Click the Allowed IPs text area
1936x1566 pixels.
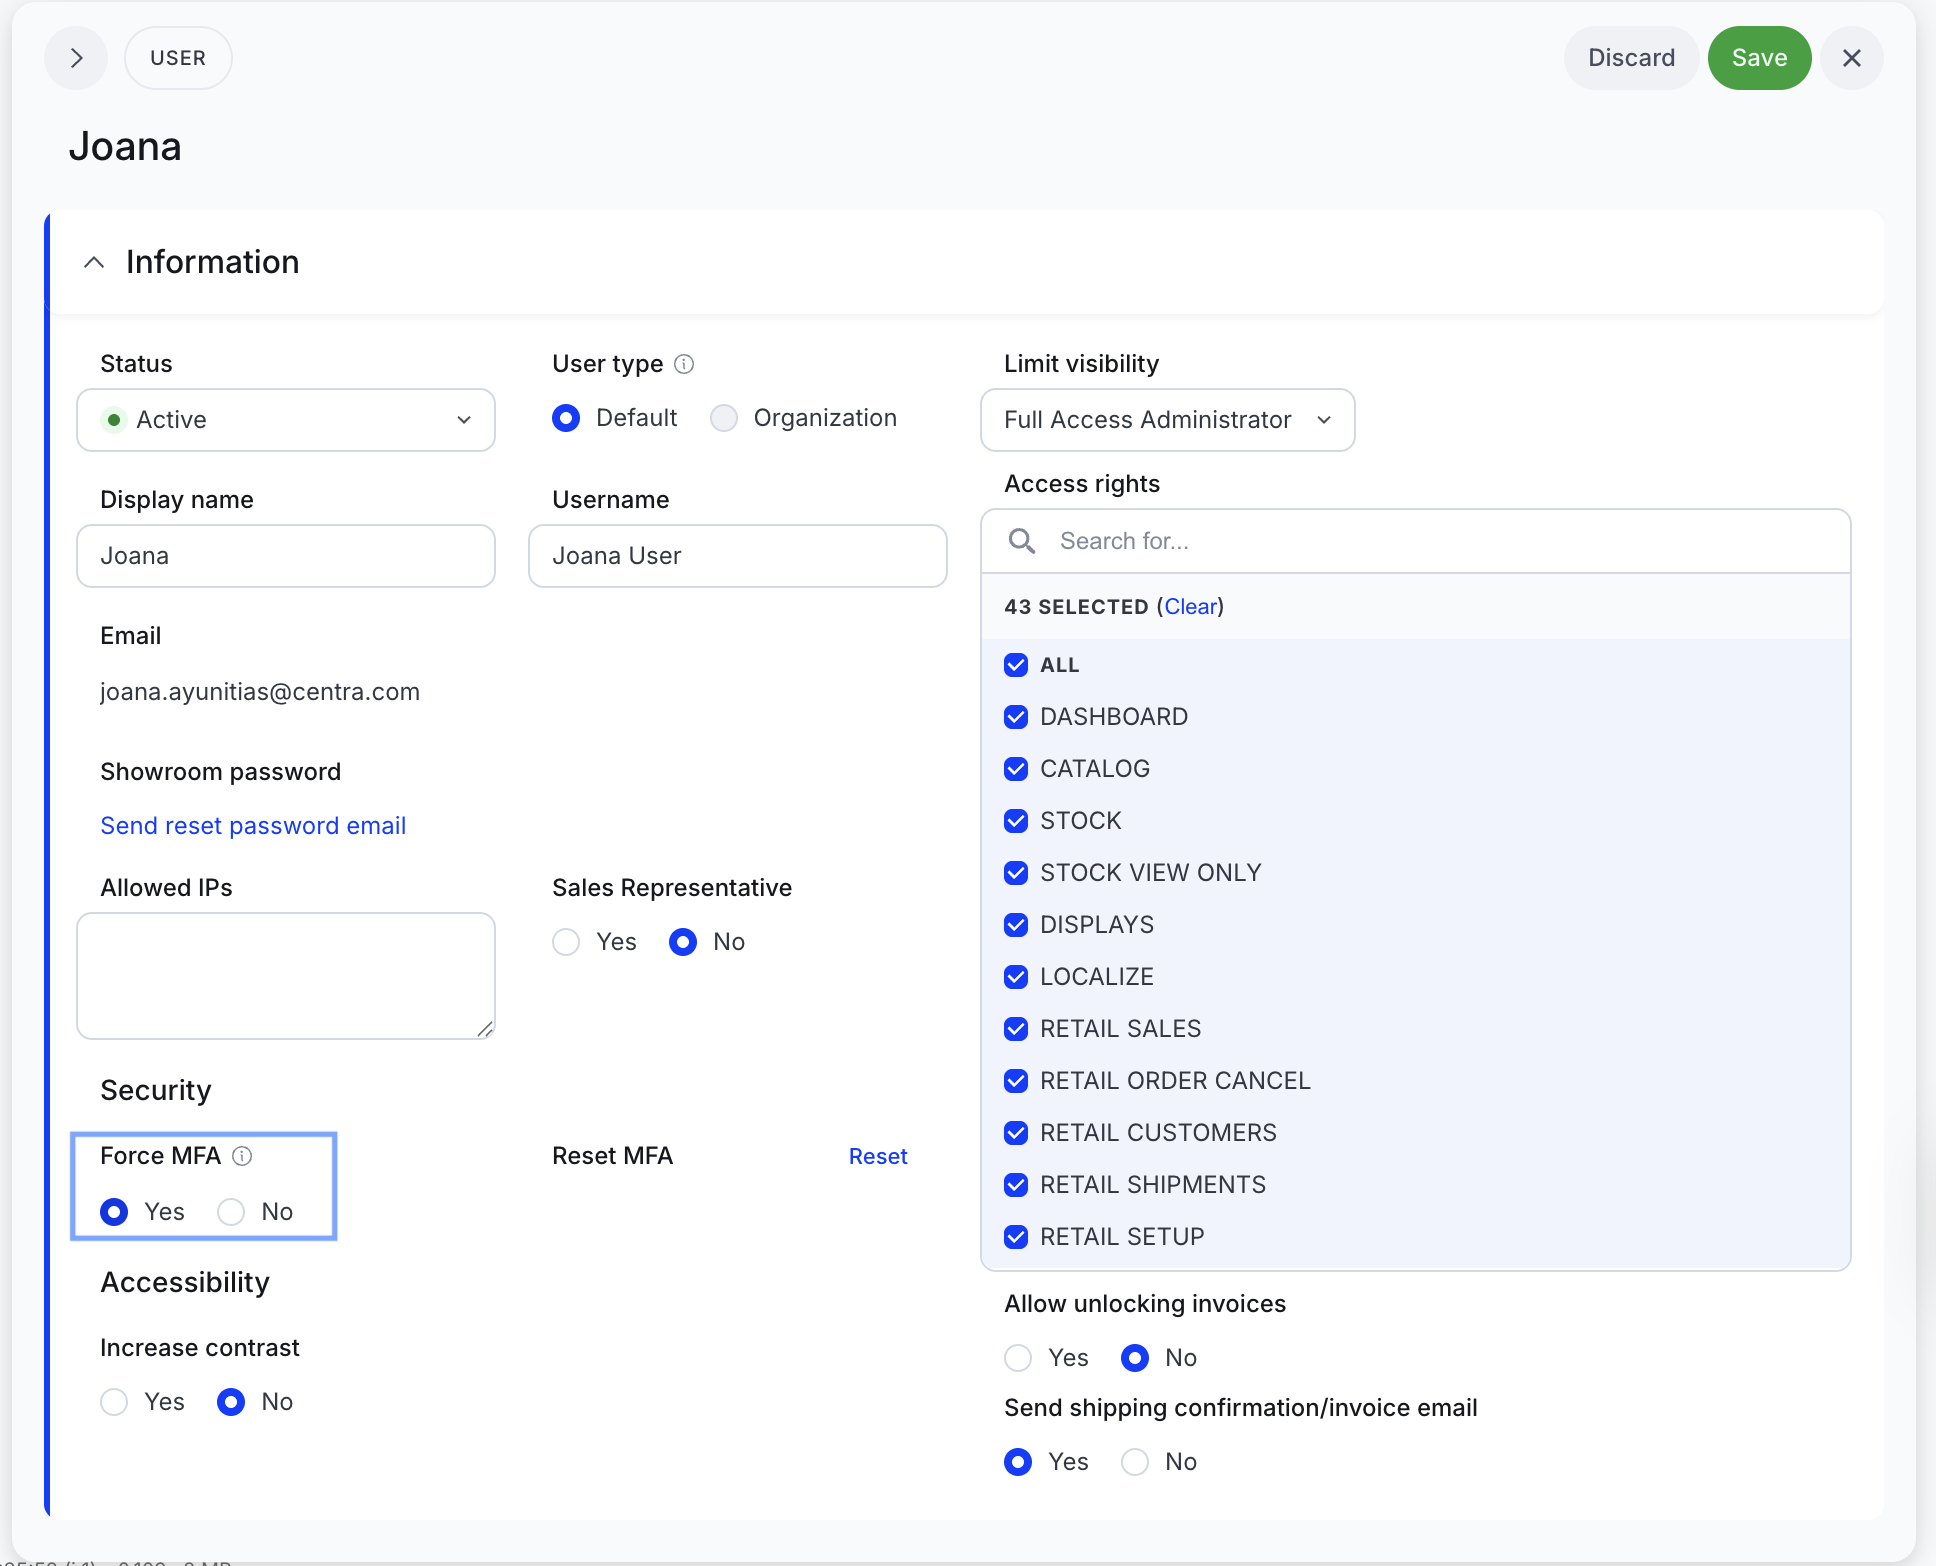(x=286, y=976)
